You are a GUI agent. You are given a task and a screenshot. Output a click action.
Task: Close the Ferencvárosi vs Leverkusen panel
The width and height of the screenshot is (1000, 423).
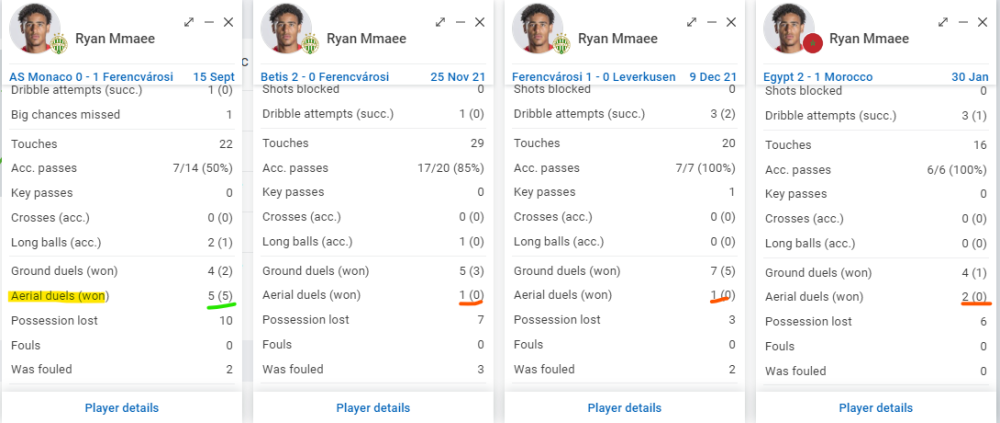[731, 22]
